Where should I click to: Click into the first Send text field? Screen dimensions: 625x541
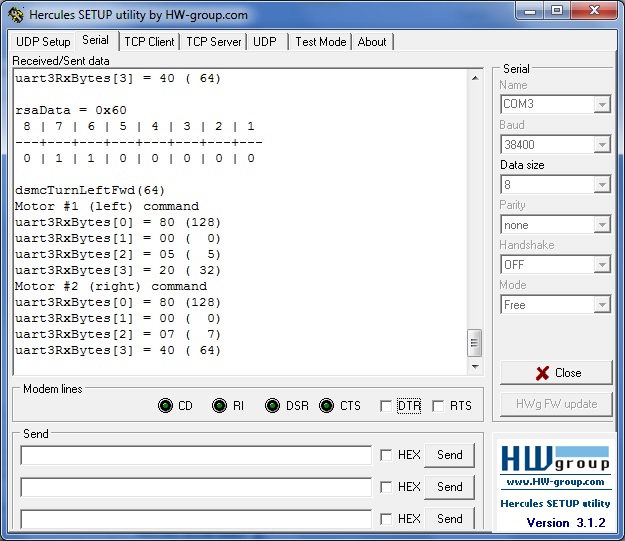(x=196, y=455)
